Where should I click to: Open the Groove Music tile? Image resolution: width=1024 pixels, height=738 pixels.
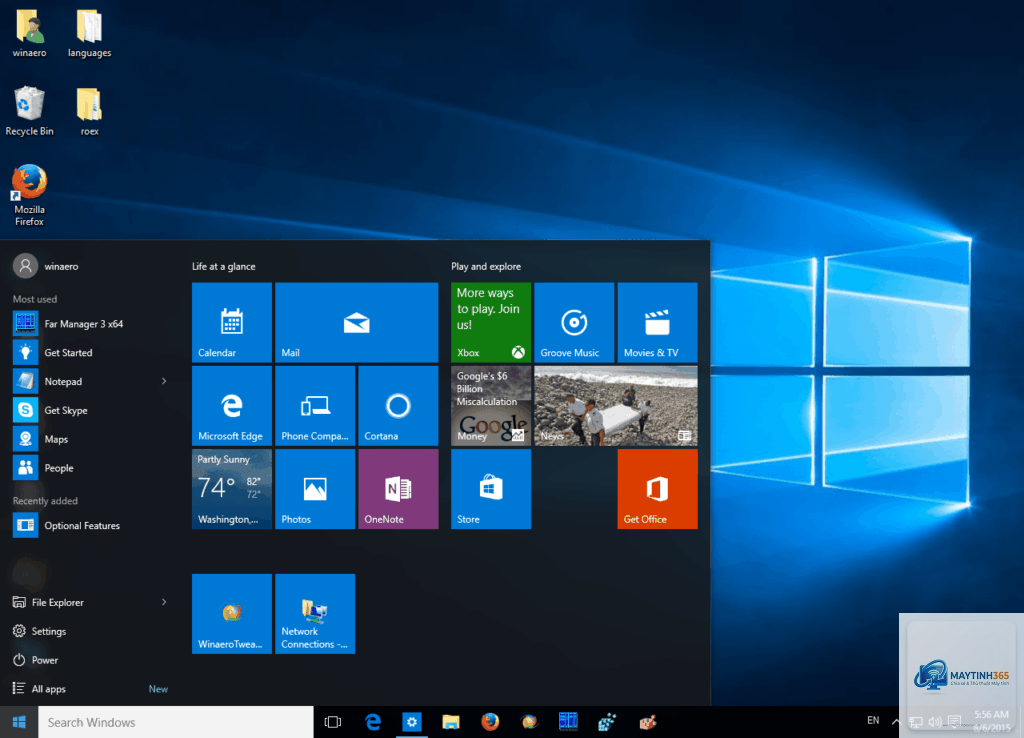(x=574, y=322)
